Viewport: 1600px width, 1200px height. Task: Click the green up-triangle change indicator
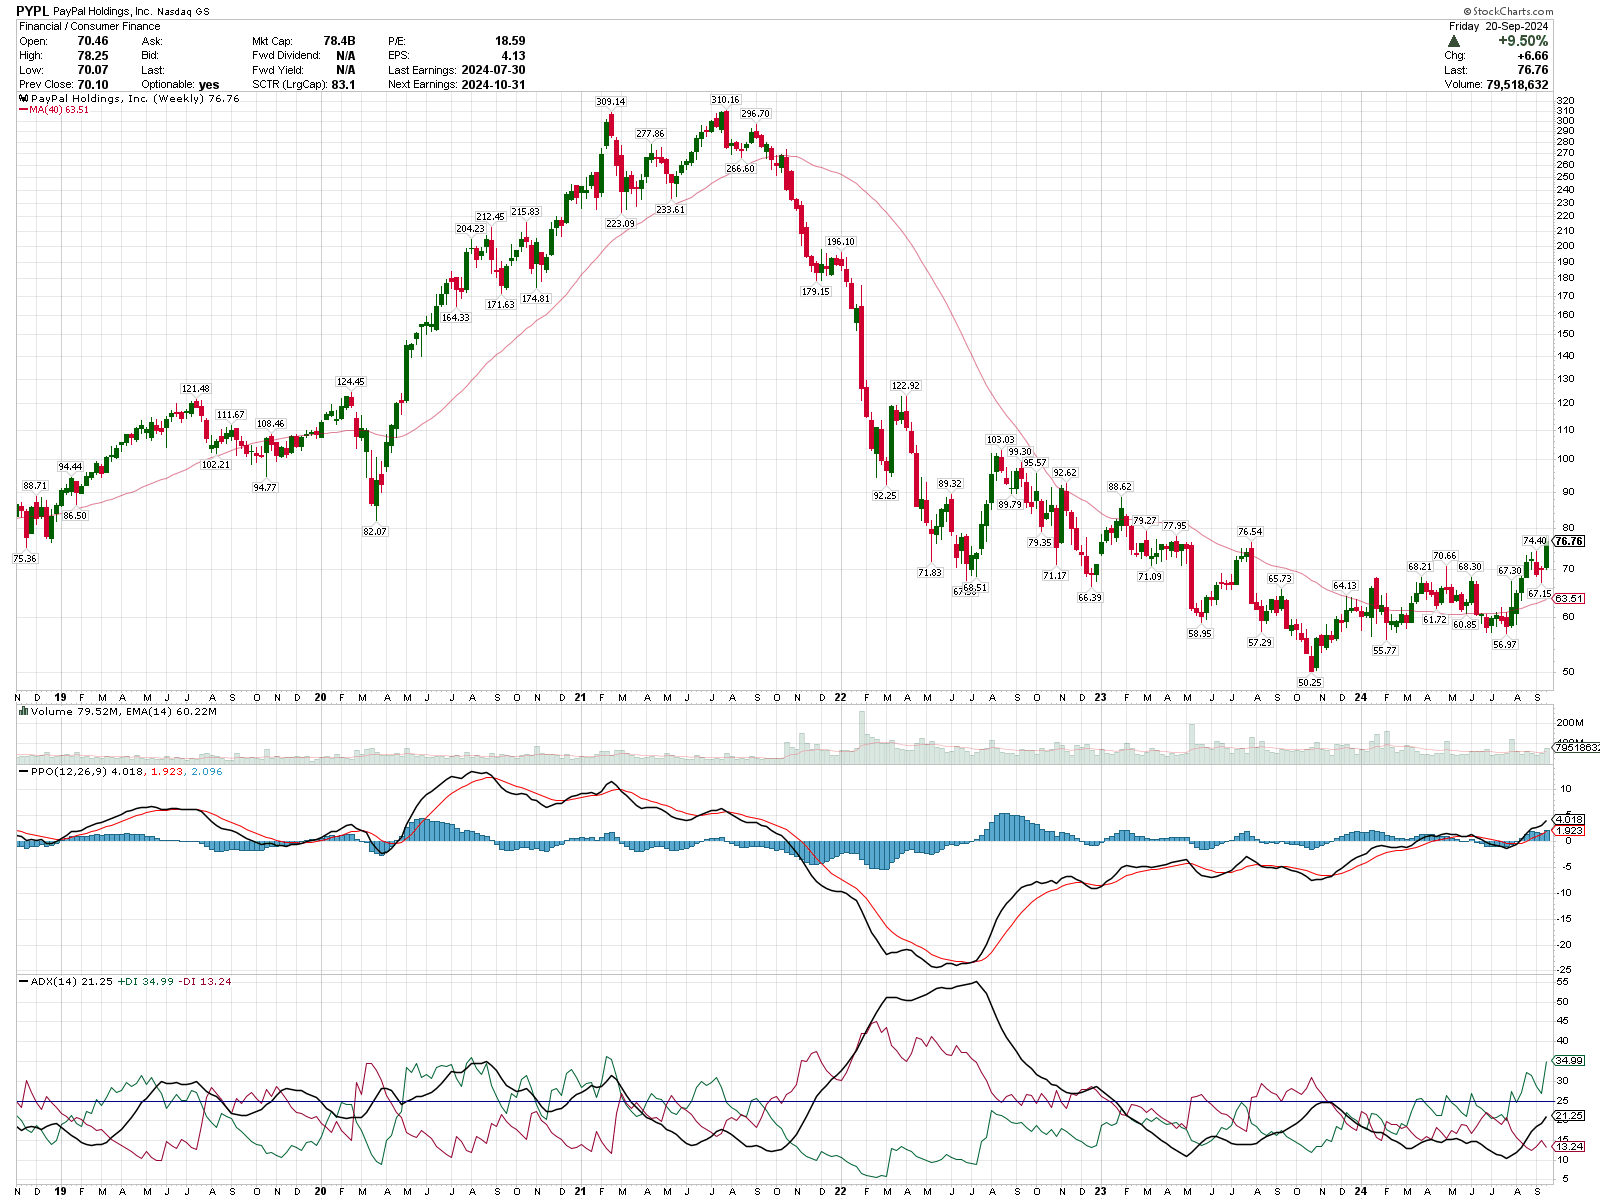[1453, 41]
